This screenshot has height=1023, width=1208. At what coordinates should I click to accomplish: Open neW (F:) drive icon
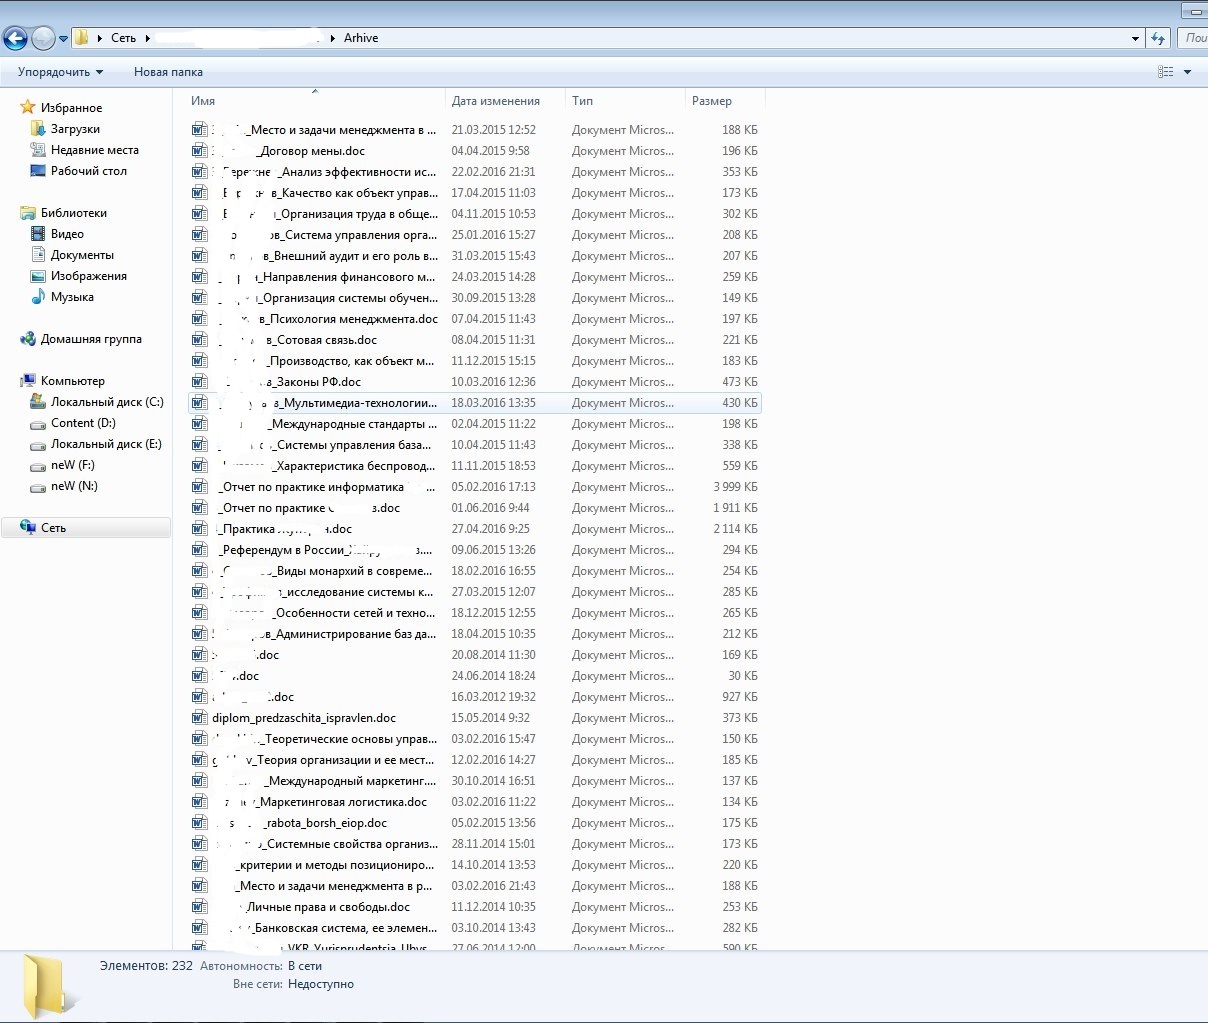[x=38, y=465]
